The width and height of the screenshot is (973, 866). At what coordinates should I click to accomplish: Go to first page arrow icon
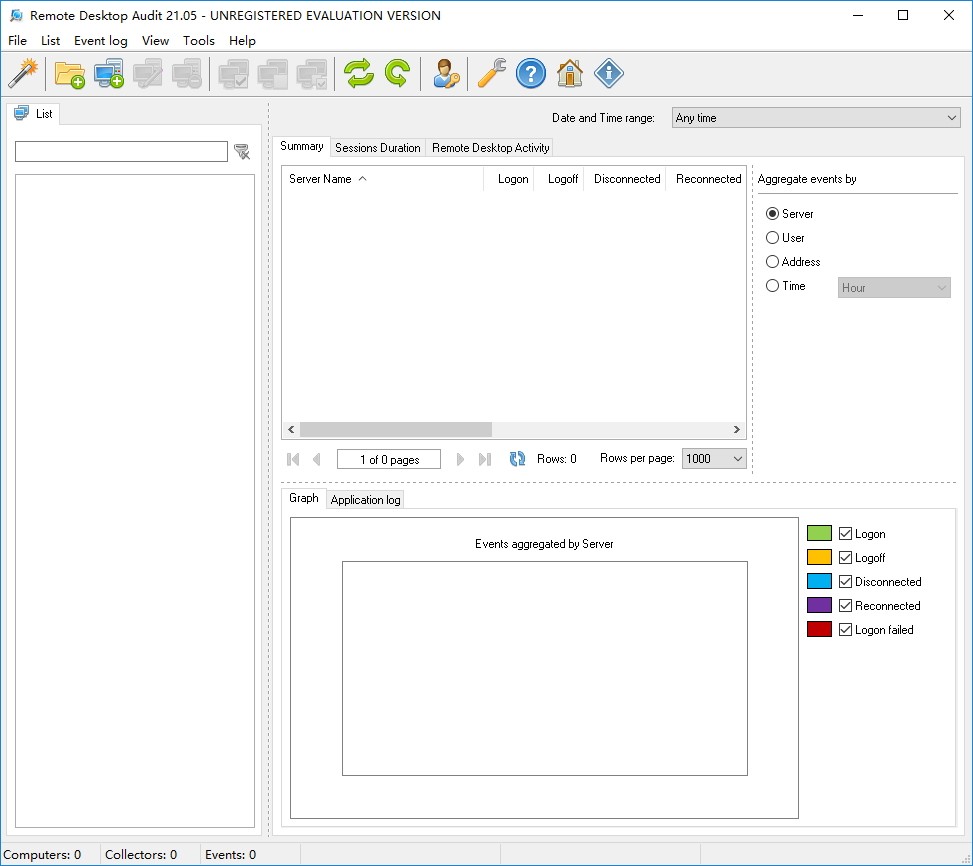point(293,459)
